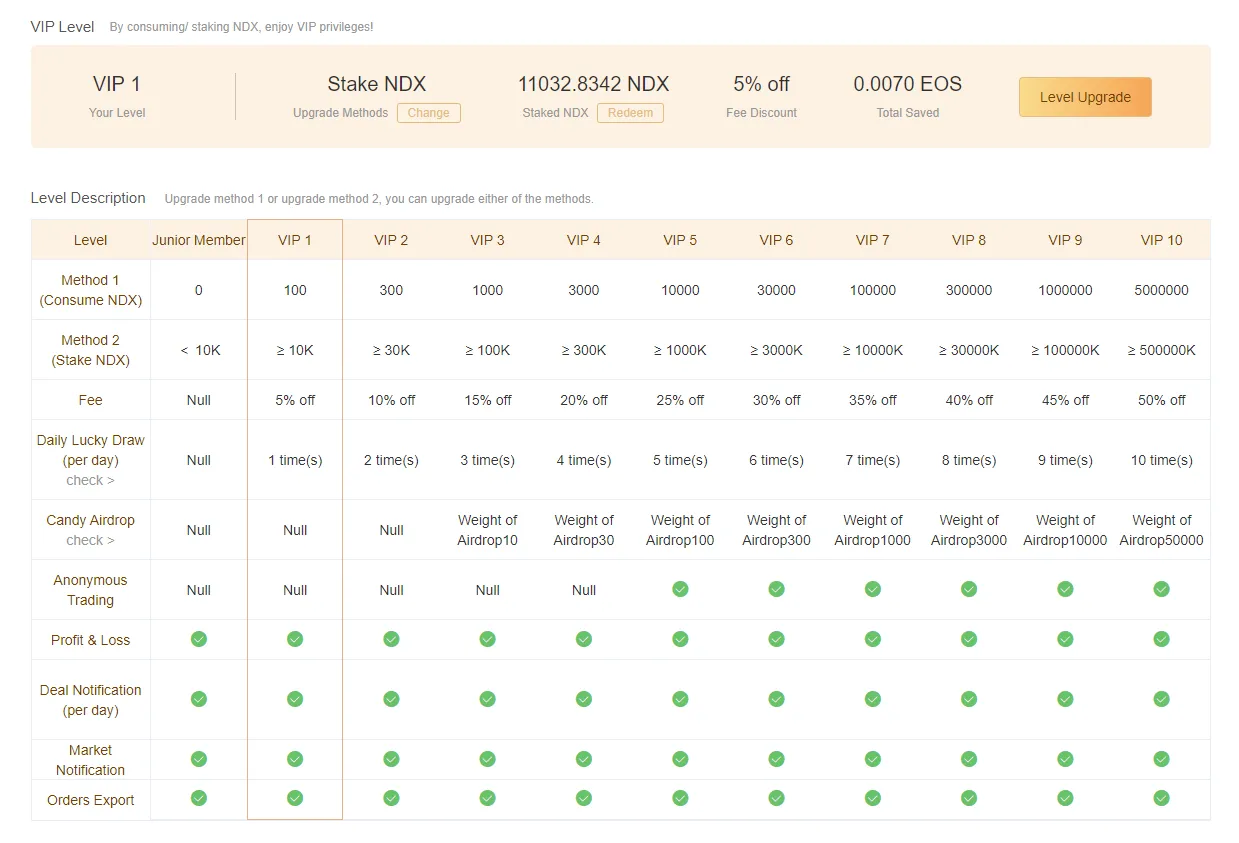Click the 3 time(s) lucky draw cell
This screenshot has height=843, width=1239.
[487, 460]
